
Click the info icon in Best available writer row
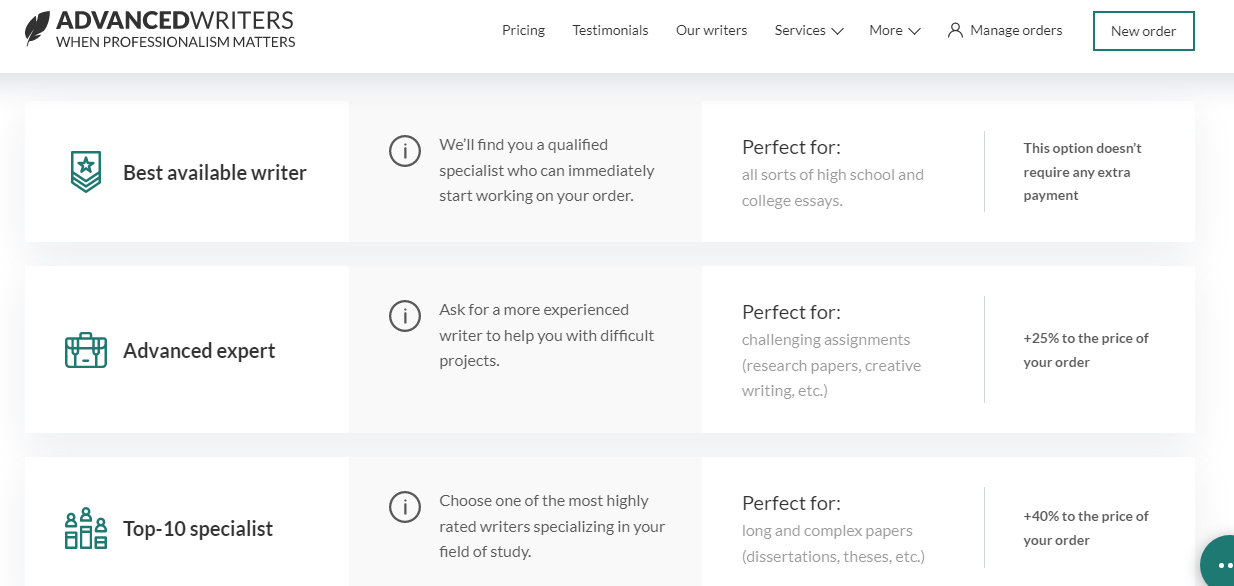click(x=404, y=152)
